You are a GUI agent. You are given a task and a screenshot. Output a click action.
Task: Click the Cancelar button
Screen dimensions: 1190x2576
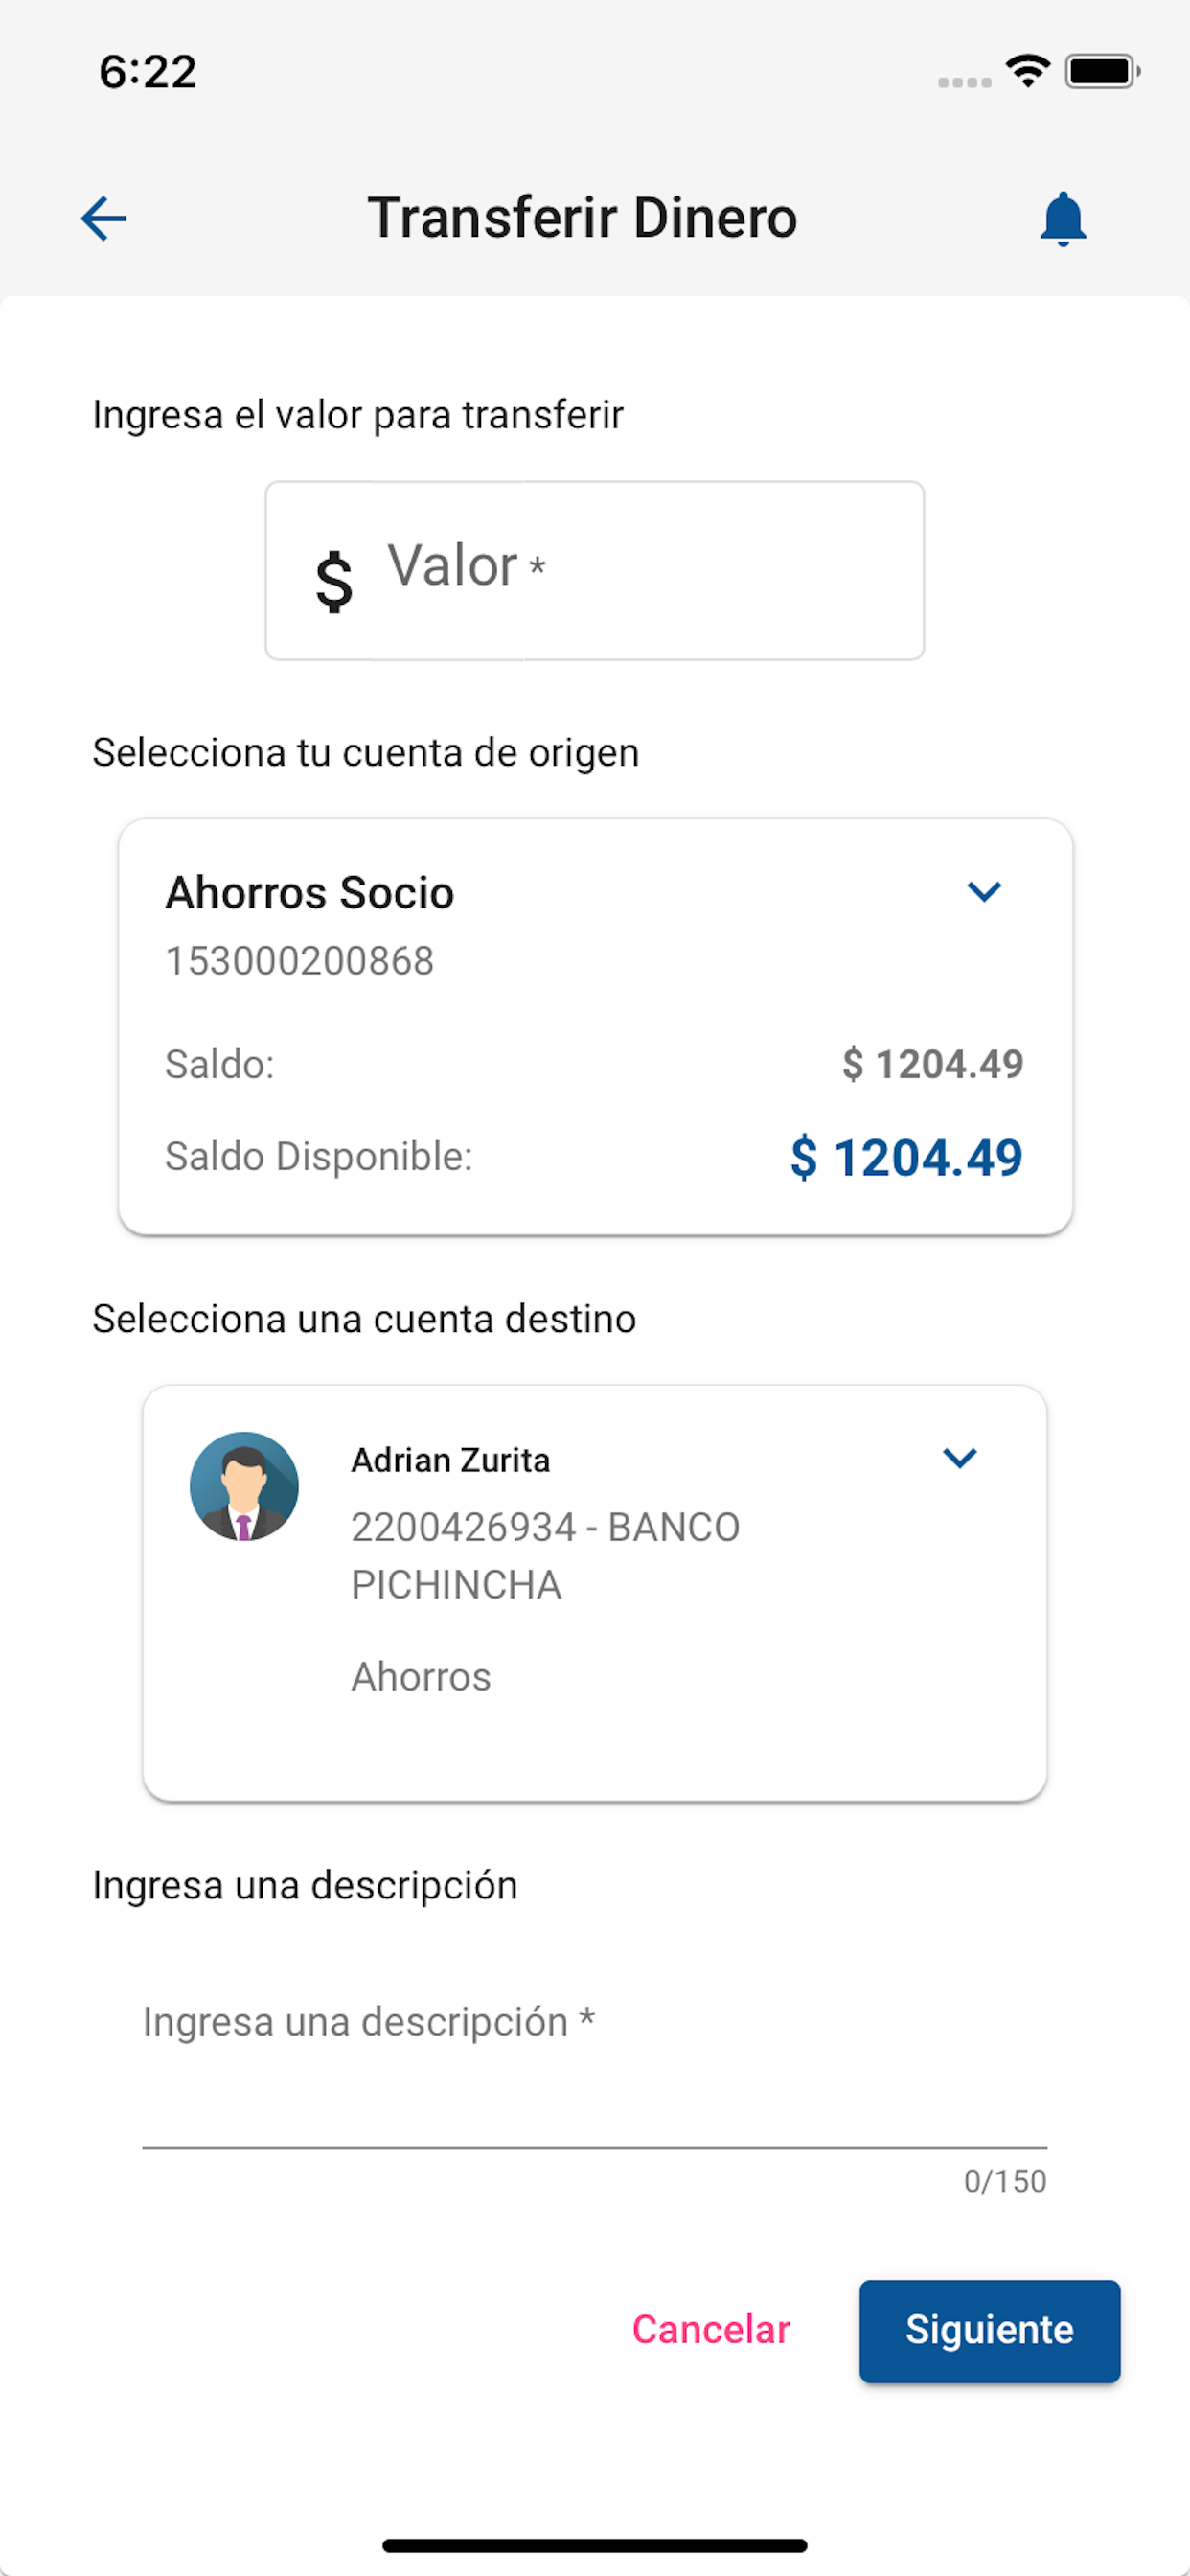coord(711,2330)
